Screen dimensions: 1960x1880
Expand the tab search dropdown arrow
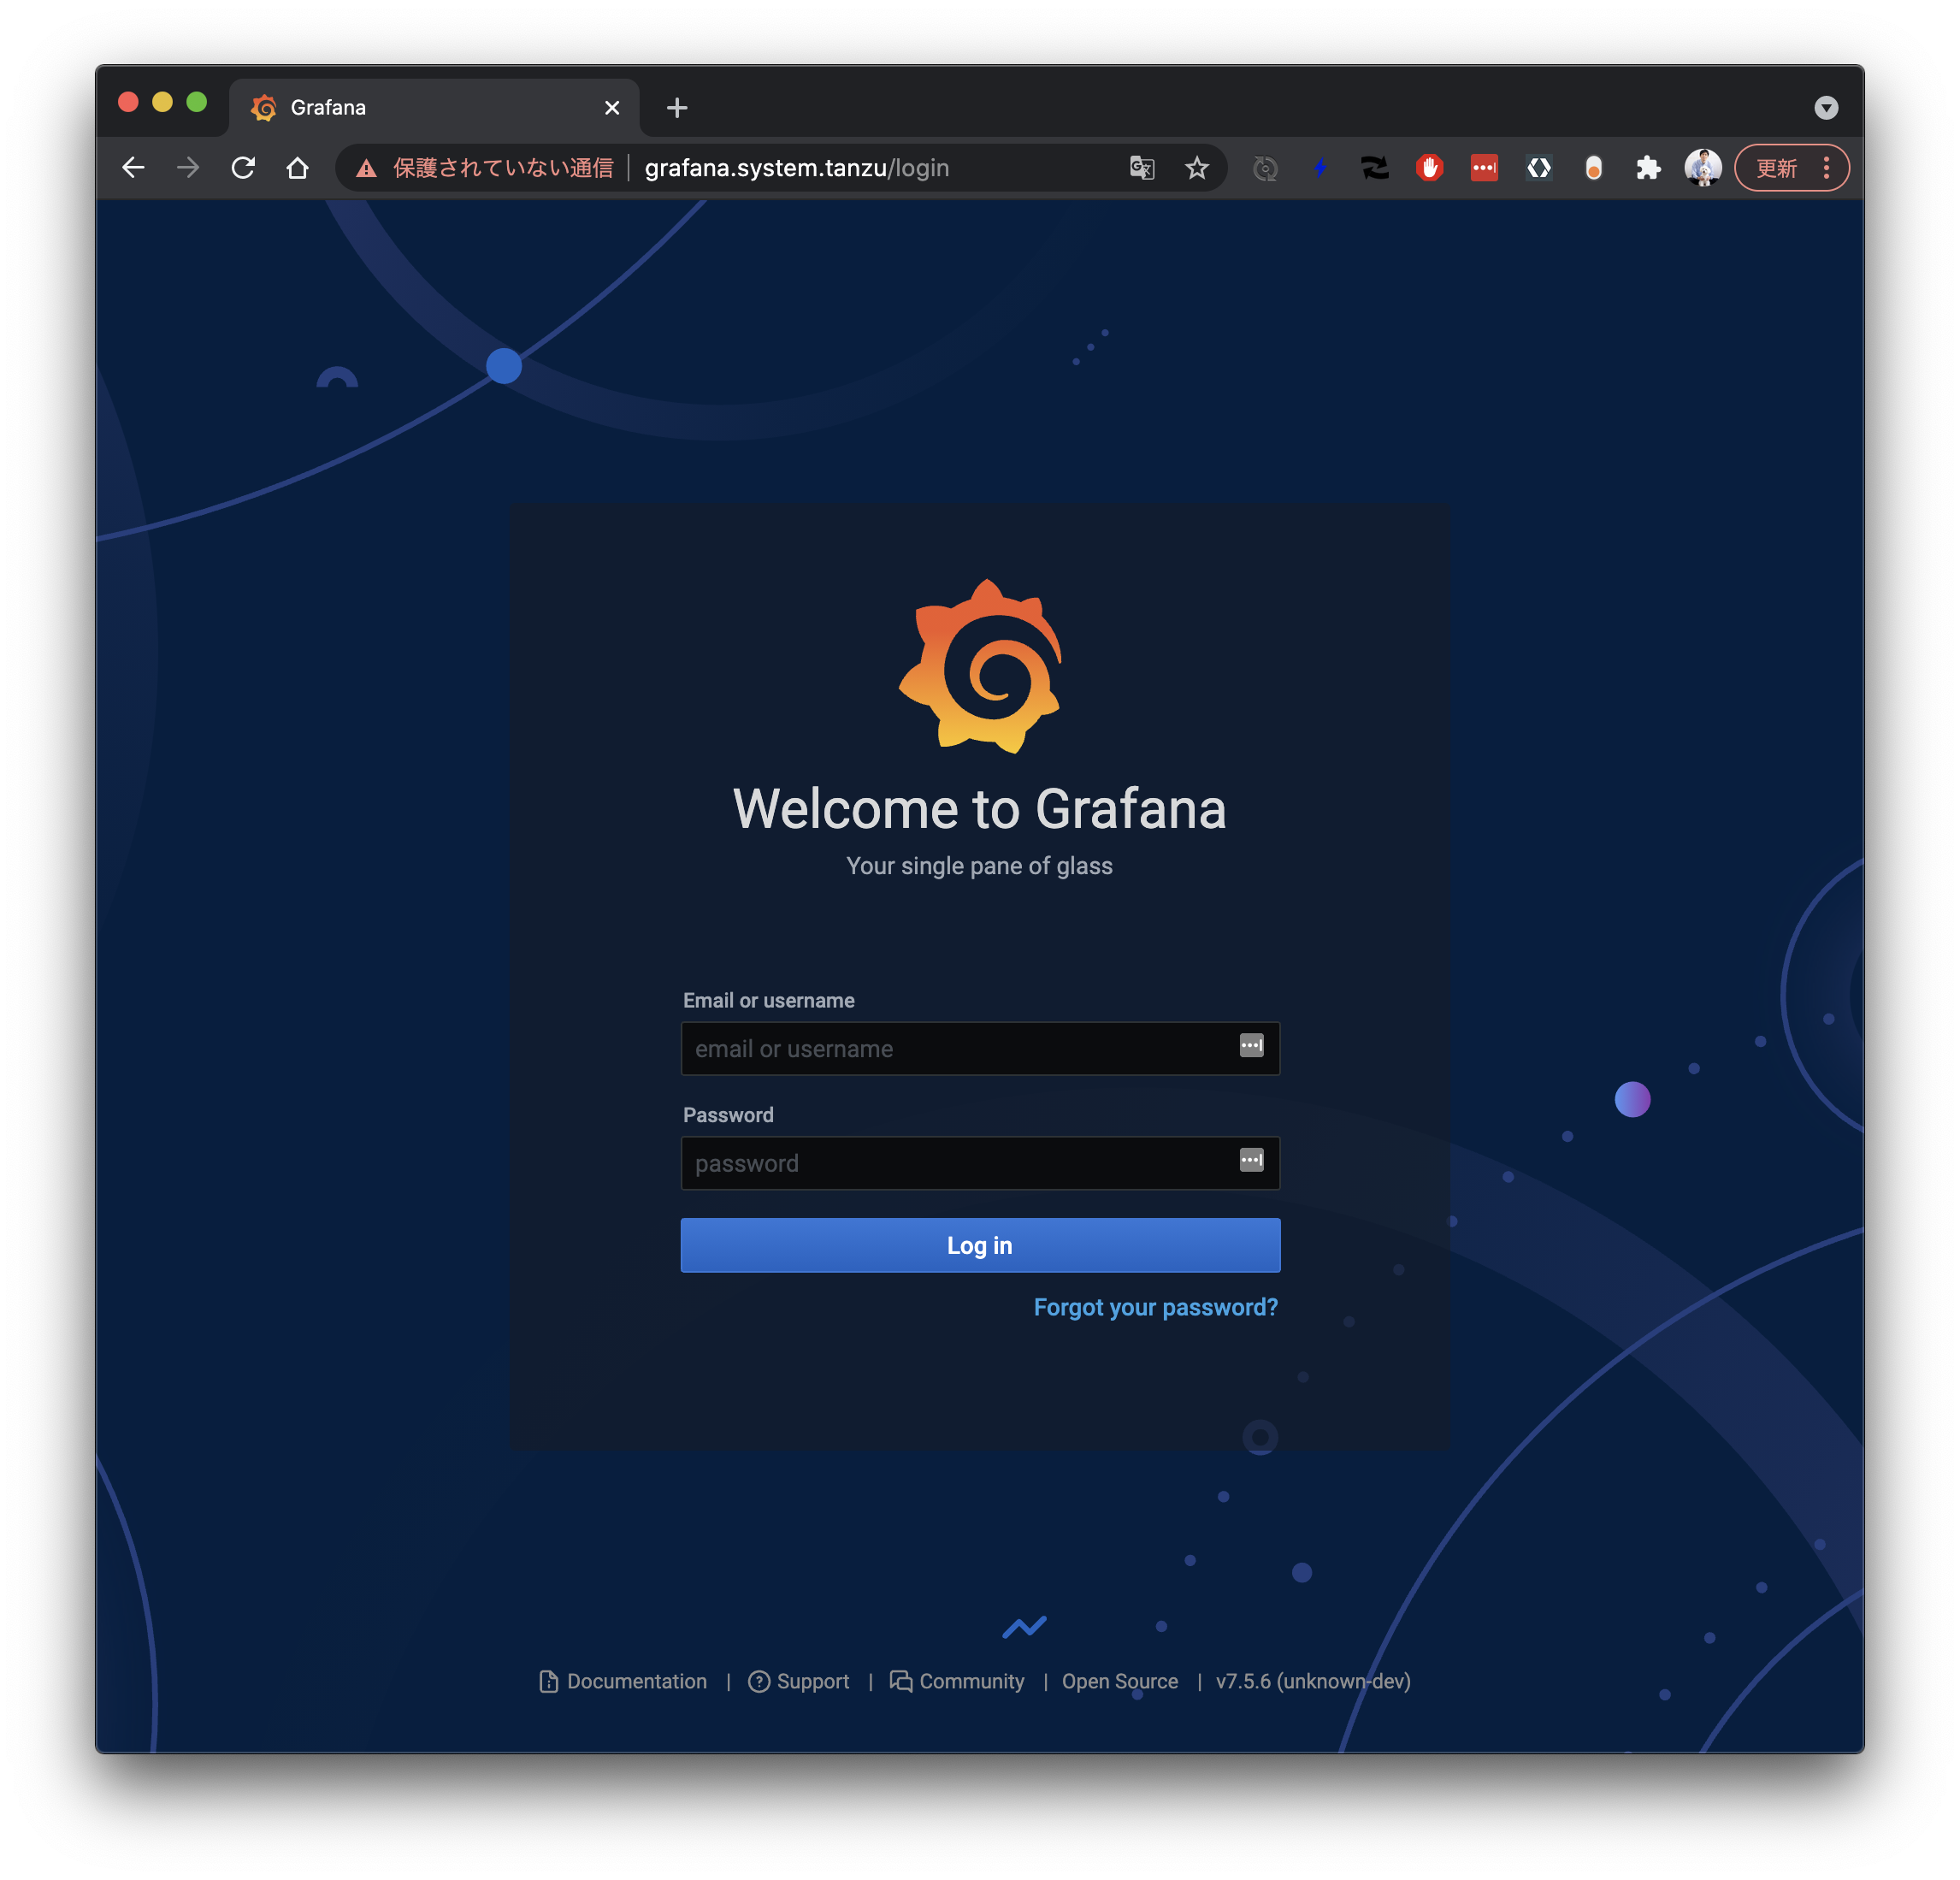coord(1826,108)
